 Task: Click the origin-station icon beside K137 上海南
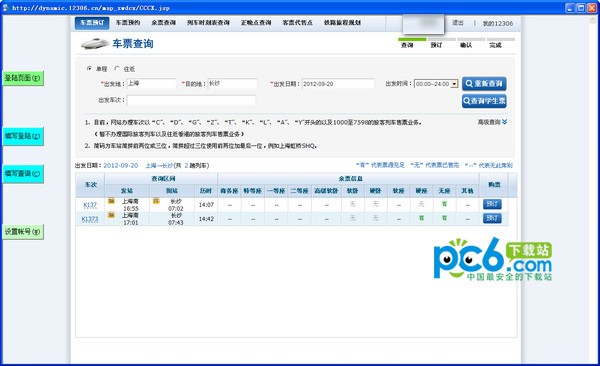tap(111, 201)
